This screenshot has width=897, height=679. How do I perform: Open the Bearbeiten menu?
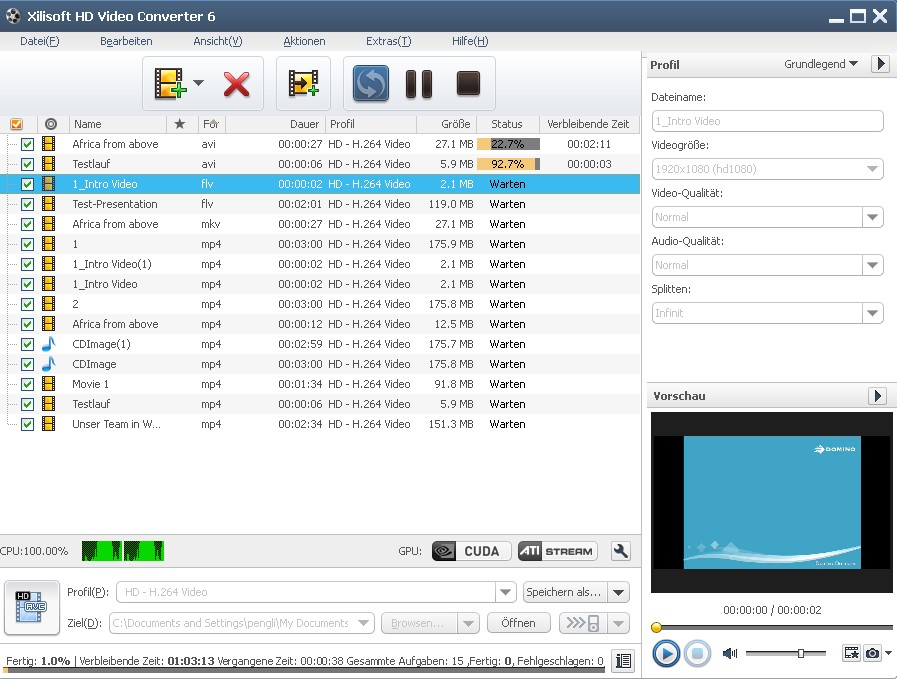coord(126,41)
